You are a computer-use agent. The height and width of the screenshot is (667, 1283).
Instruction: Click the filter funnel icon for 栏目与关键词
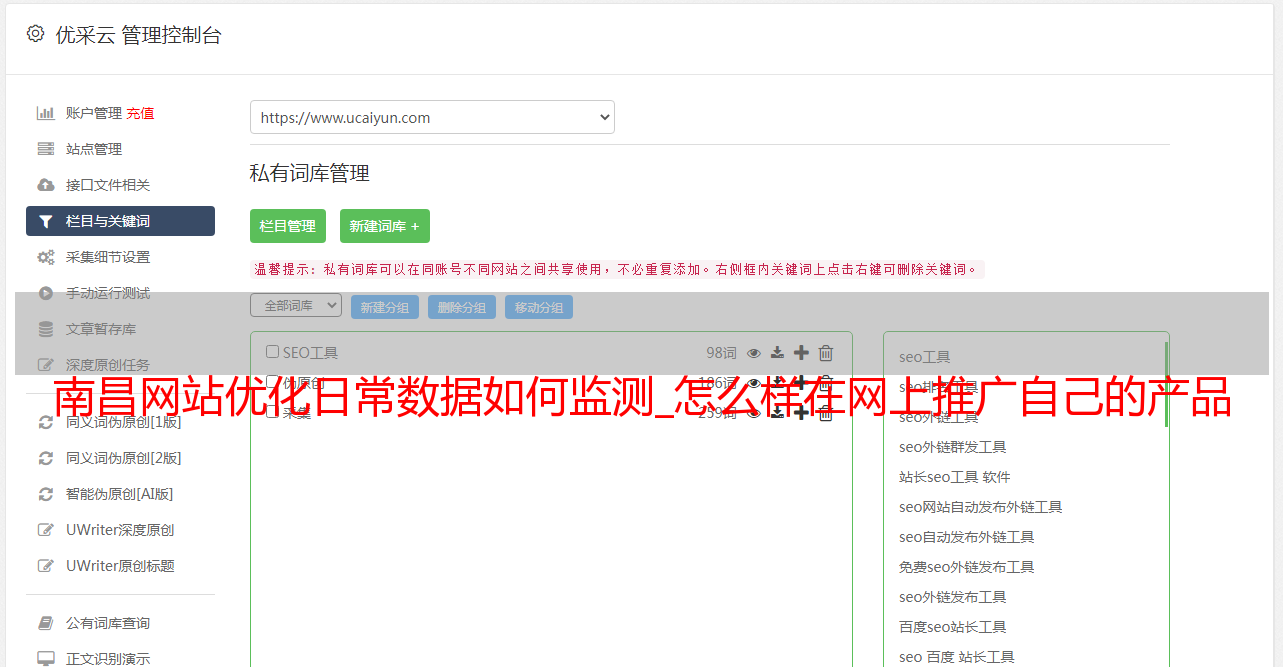45,221
